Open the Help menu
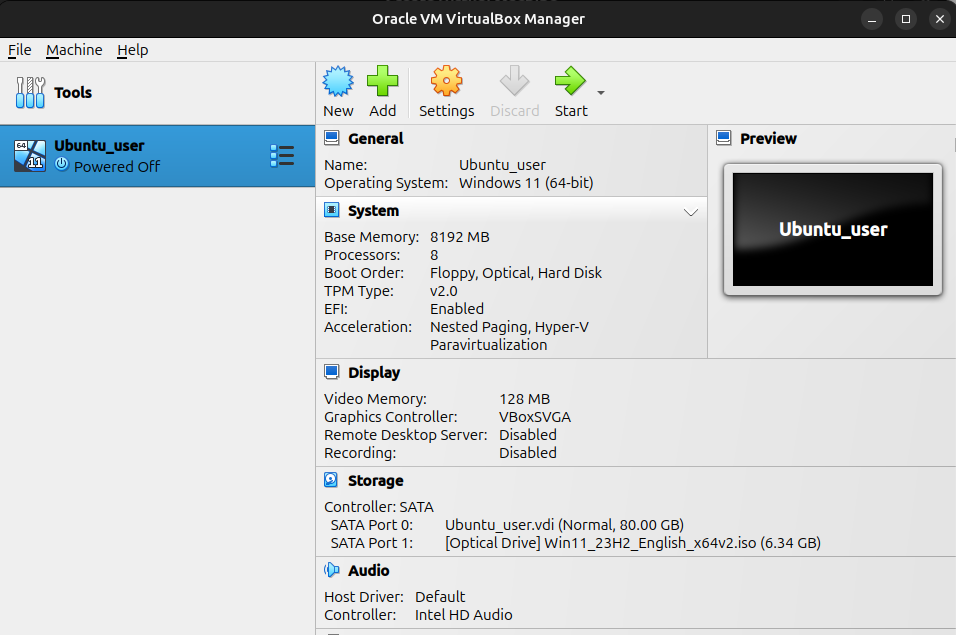The width and height of the screenshot is (956, 635). (x=133, y=50)
